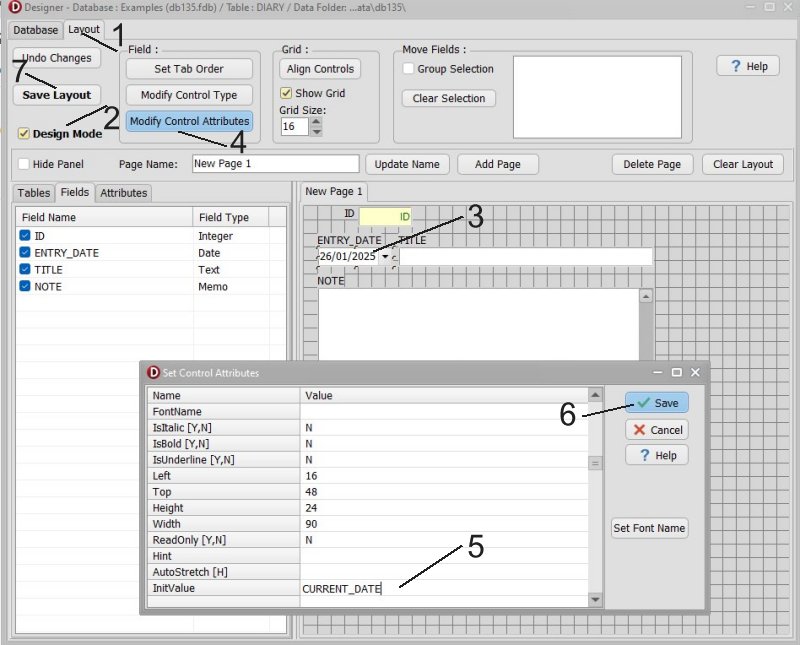
Task: Click Undo Changes button
Action: pyautogui.click(x=57, y=58)
